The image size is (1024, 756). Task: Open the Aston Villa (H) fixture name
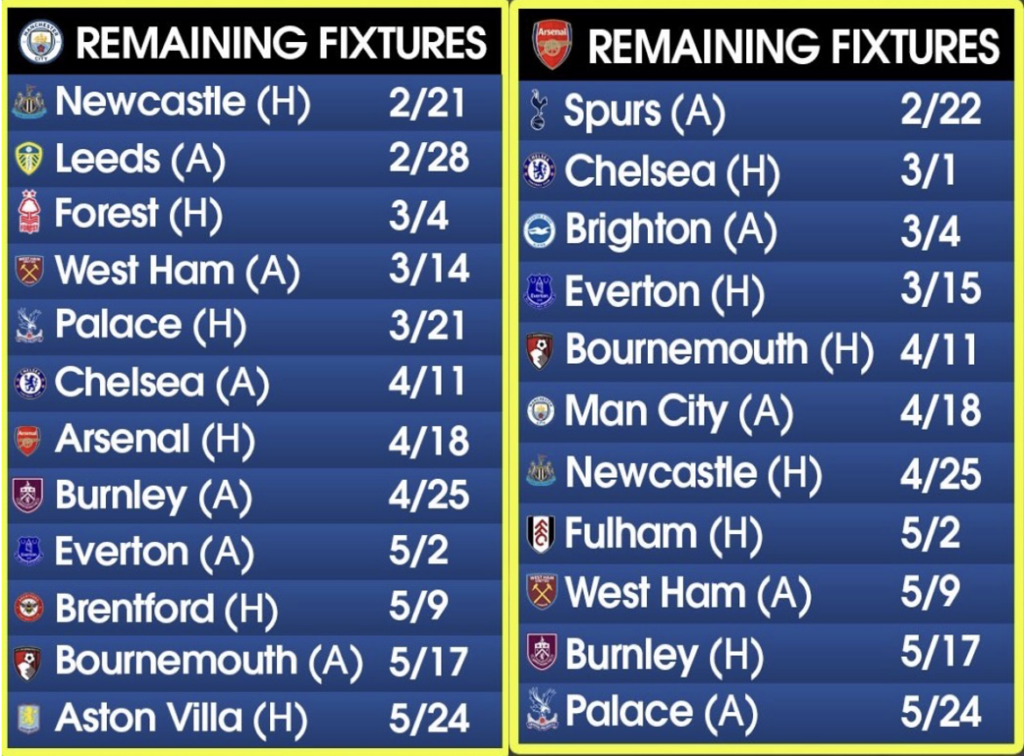pos(181,718)
